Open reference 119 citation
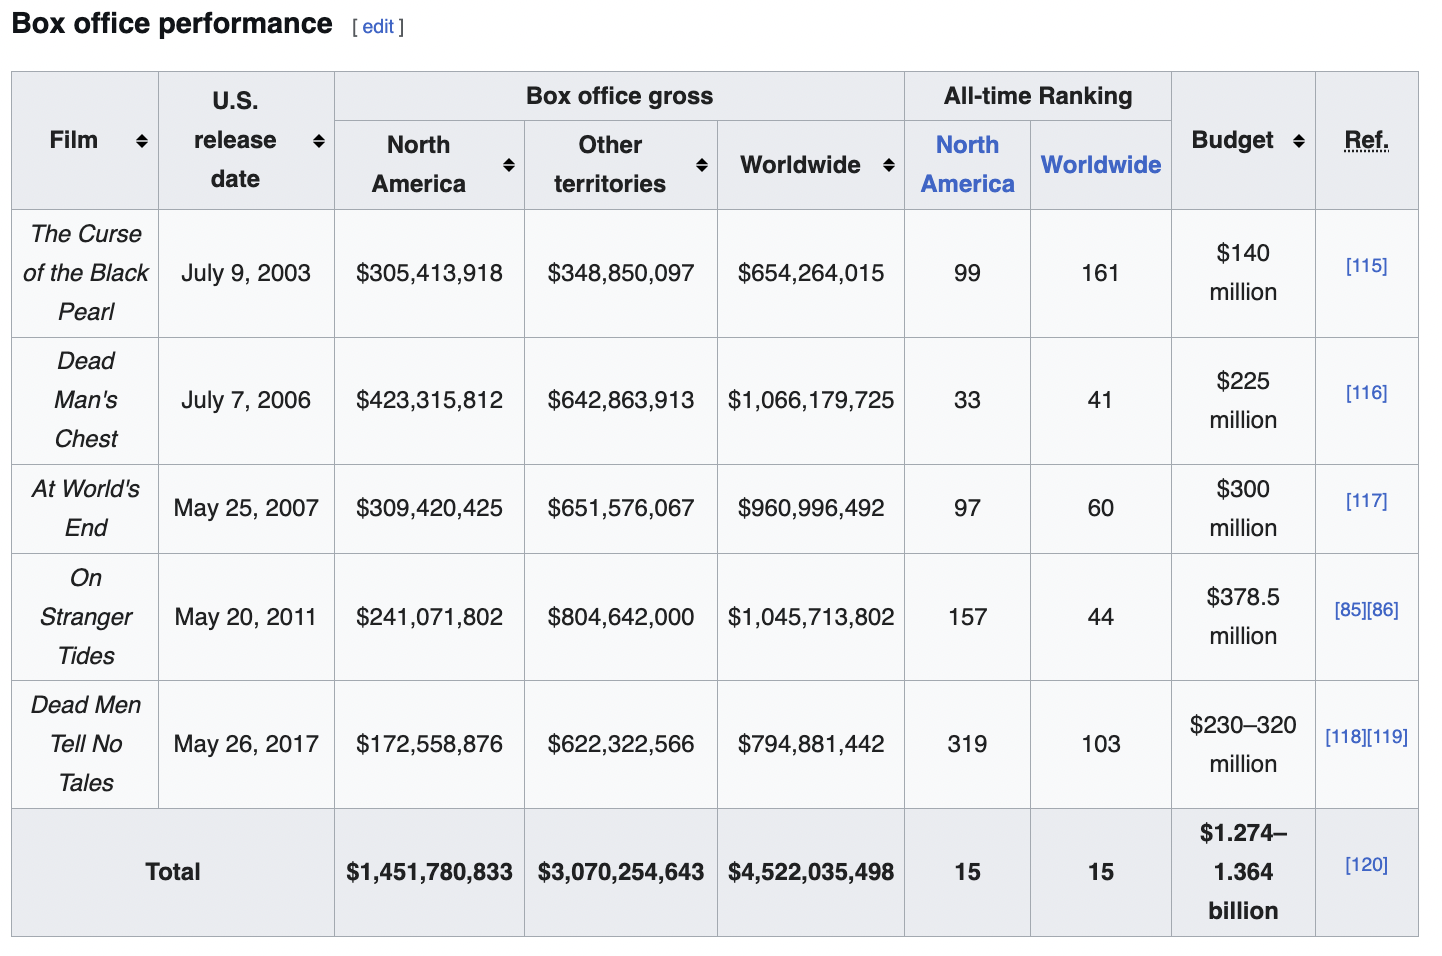This screenshot has width=1442, height=956. click(x=1388, y=737)
